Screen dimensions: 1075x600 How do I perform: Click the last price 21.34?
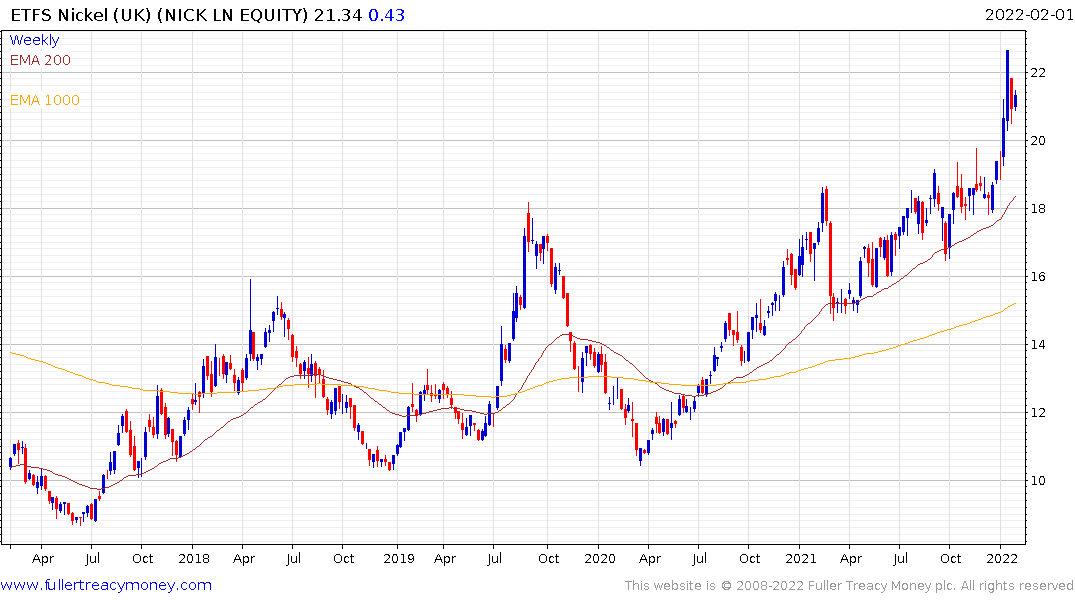click(x=338, y=15)
